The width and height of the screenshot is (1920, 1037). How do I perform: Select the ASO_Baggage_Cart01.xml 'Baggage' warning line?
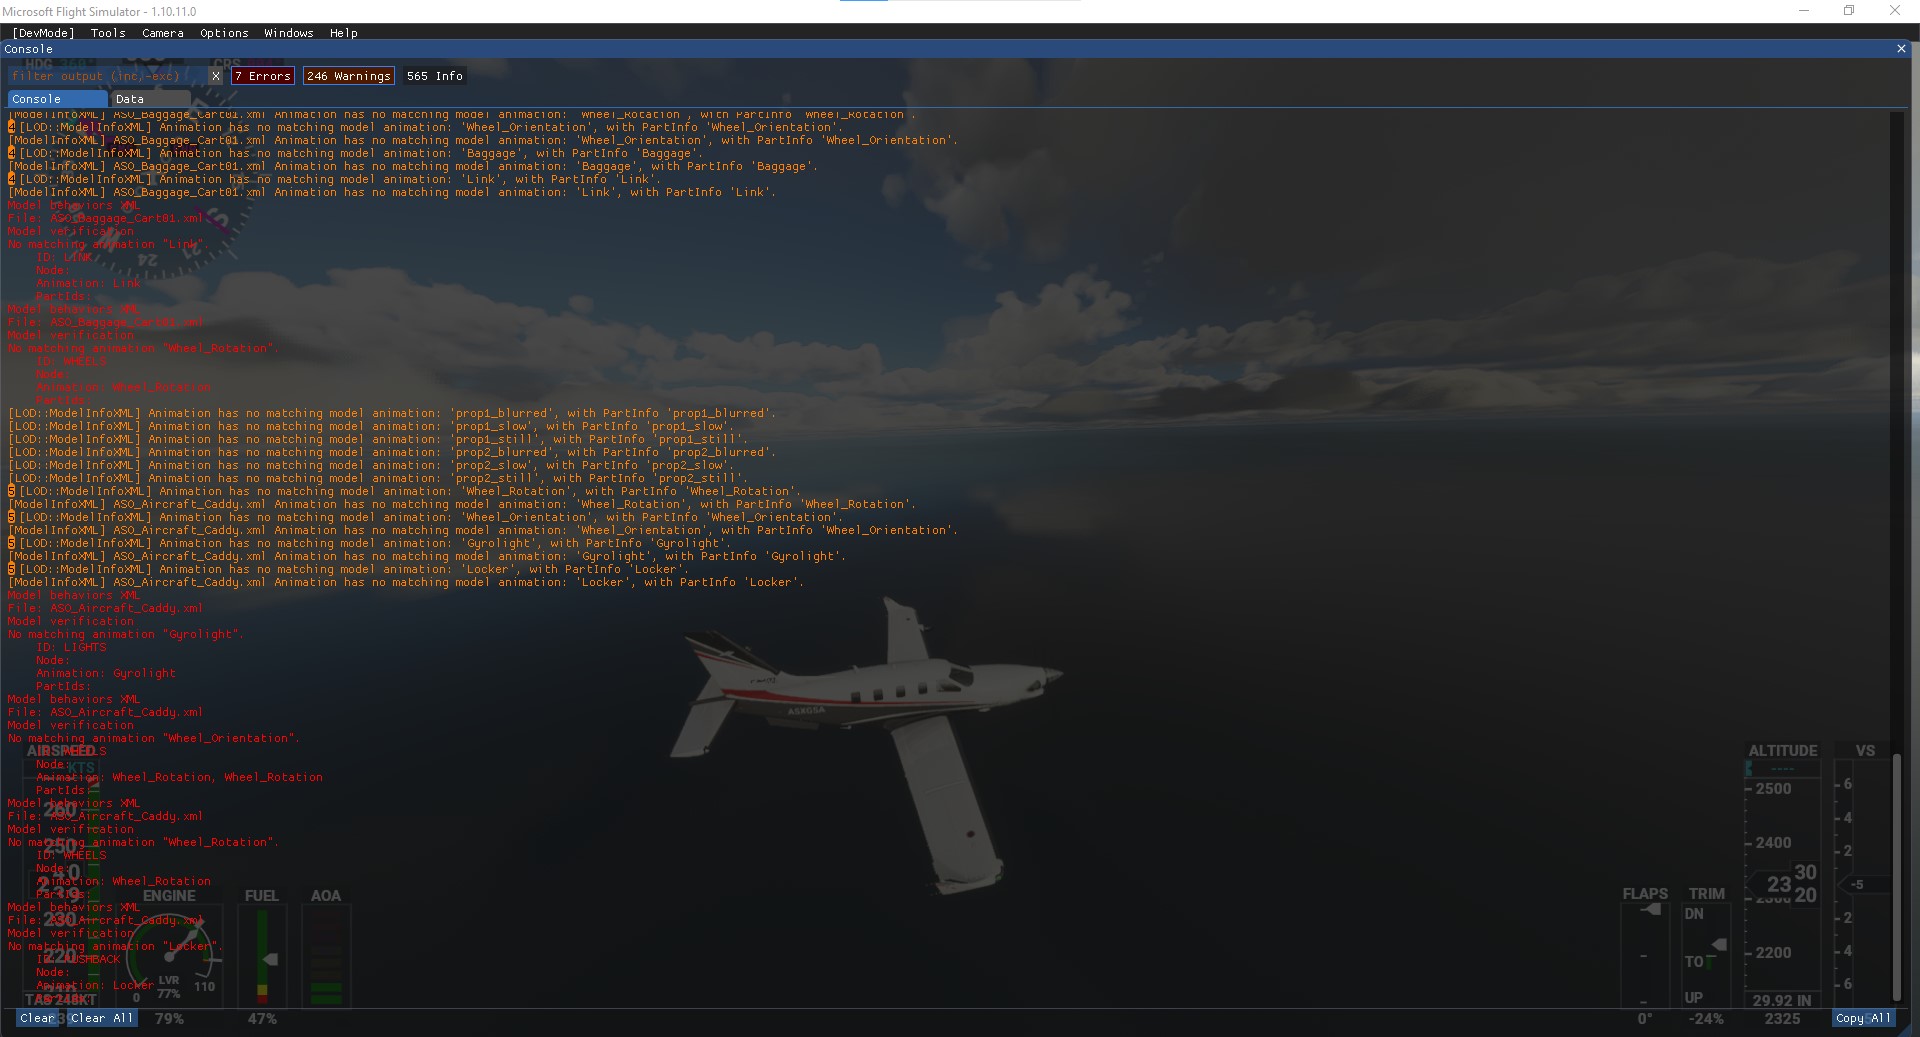413,166
